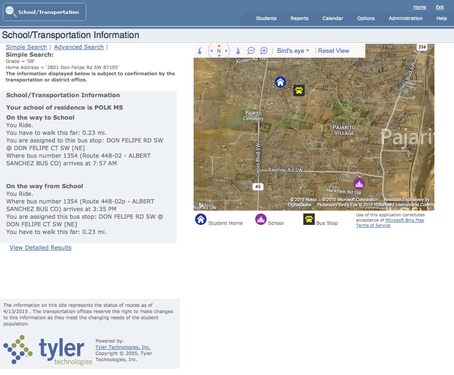Reset the map view
Screen dimensions: 454x375
(x=333, y=51)
